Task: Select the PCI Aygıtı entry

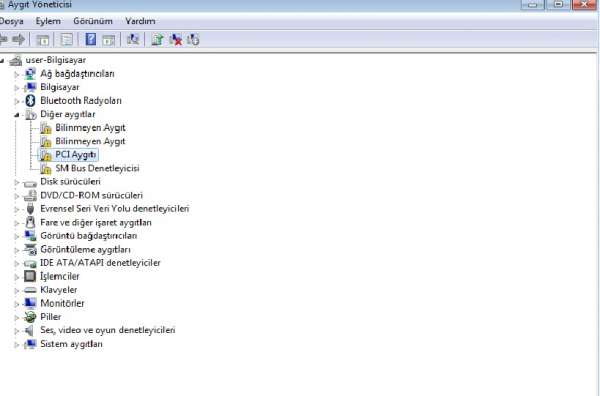Action: (75, 155)
